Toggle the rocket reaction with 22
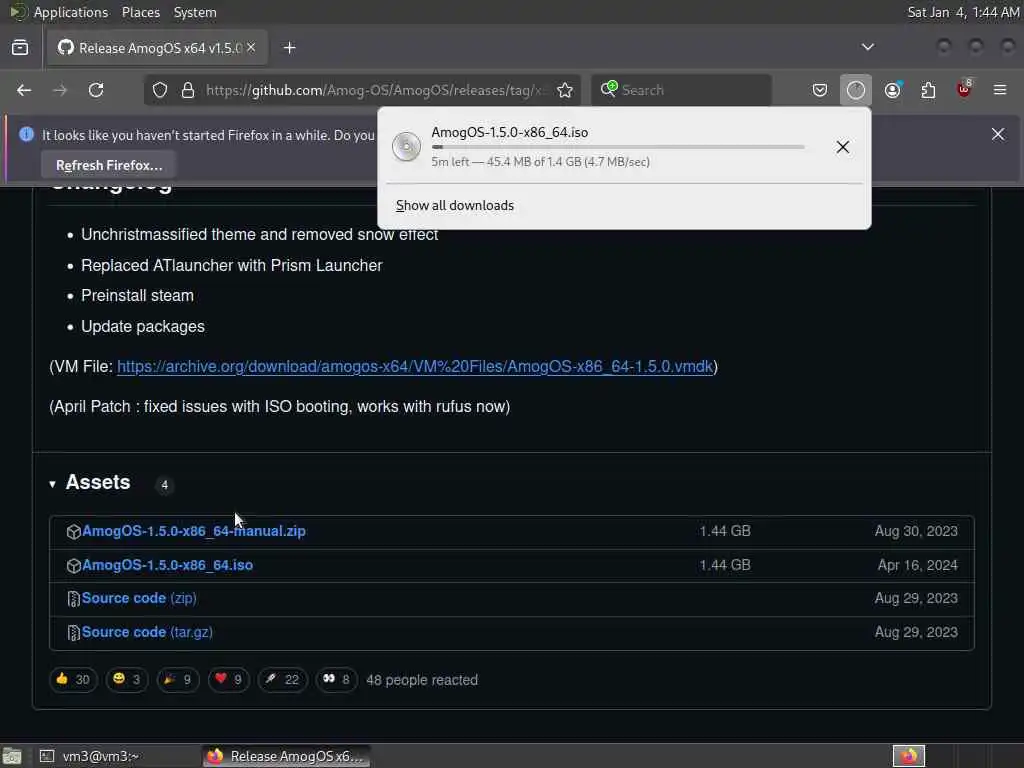The image size is (1024, 768). coord(282,679)
